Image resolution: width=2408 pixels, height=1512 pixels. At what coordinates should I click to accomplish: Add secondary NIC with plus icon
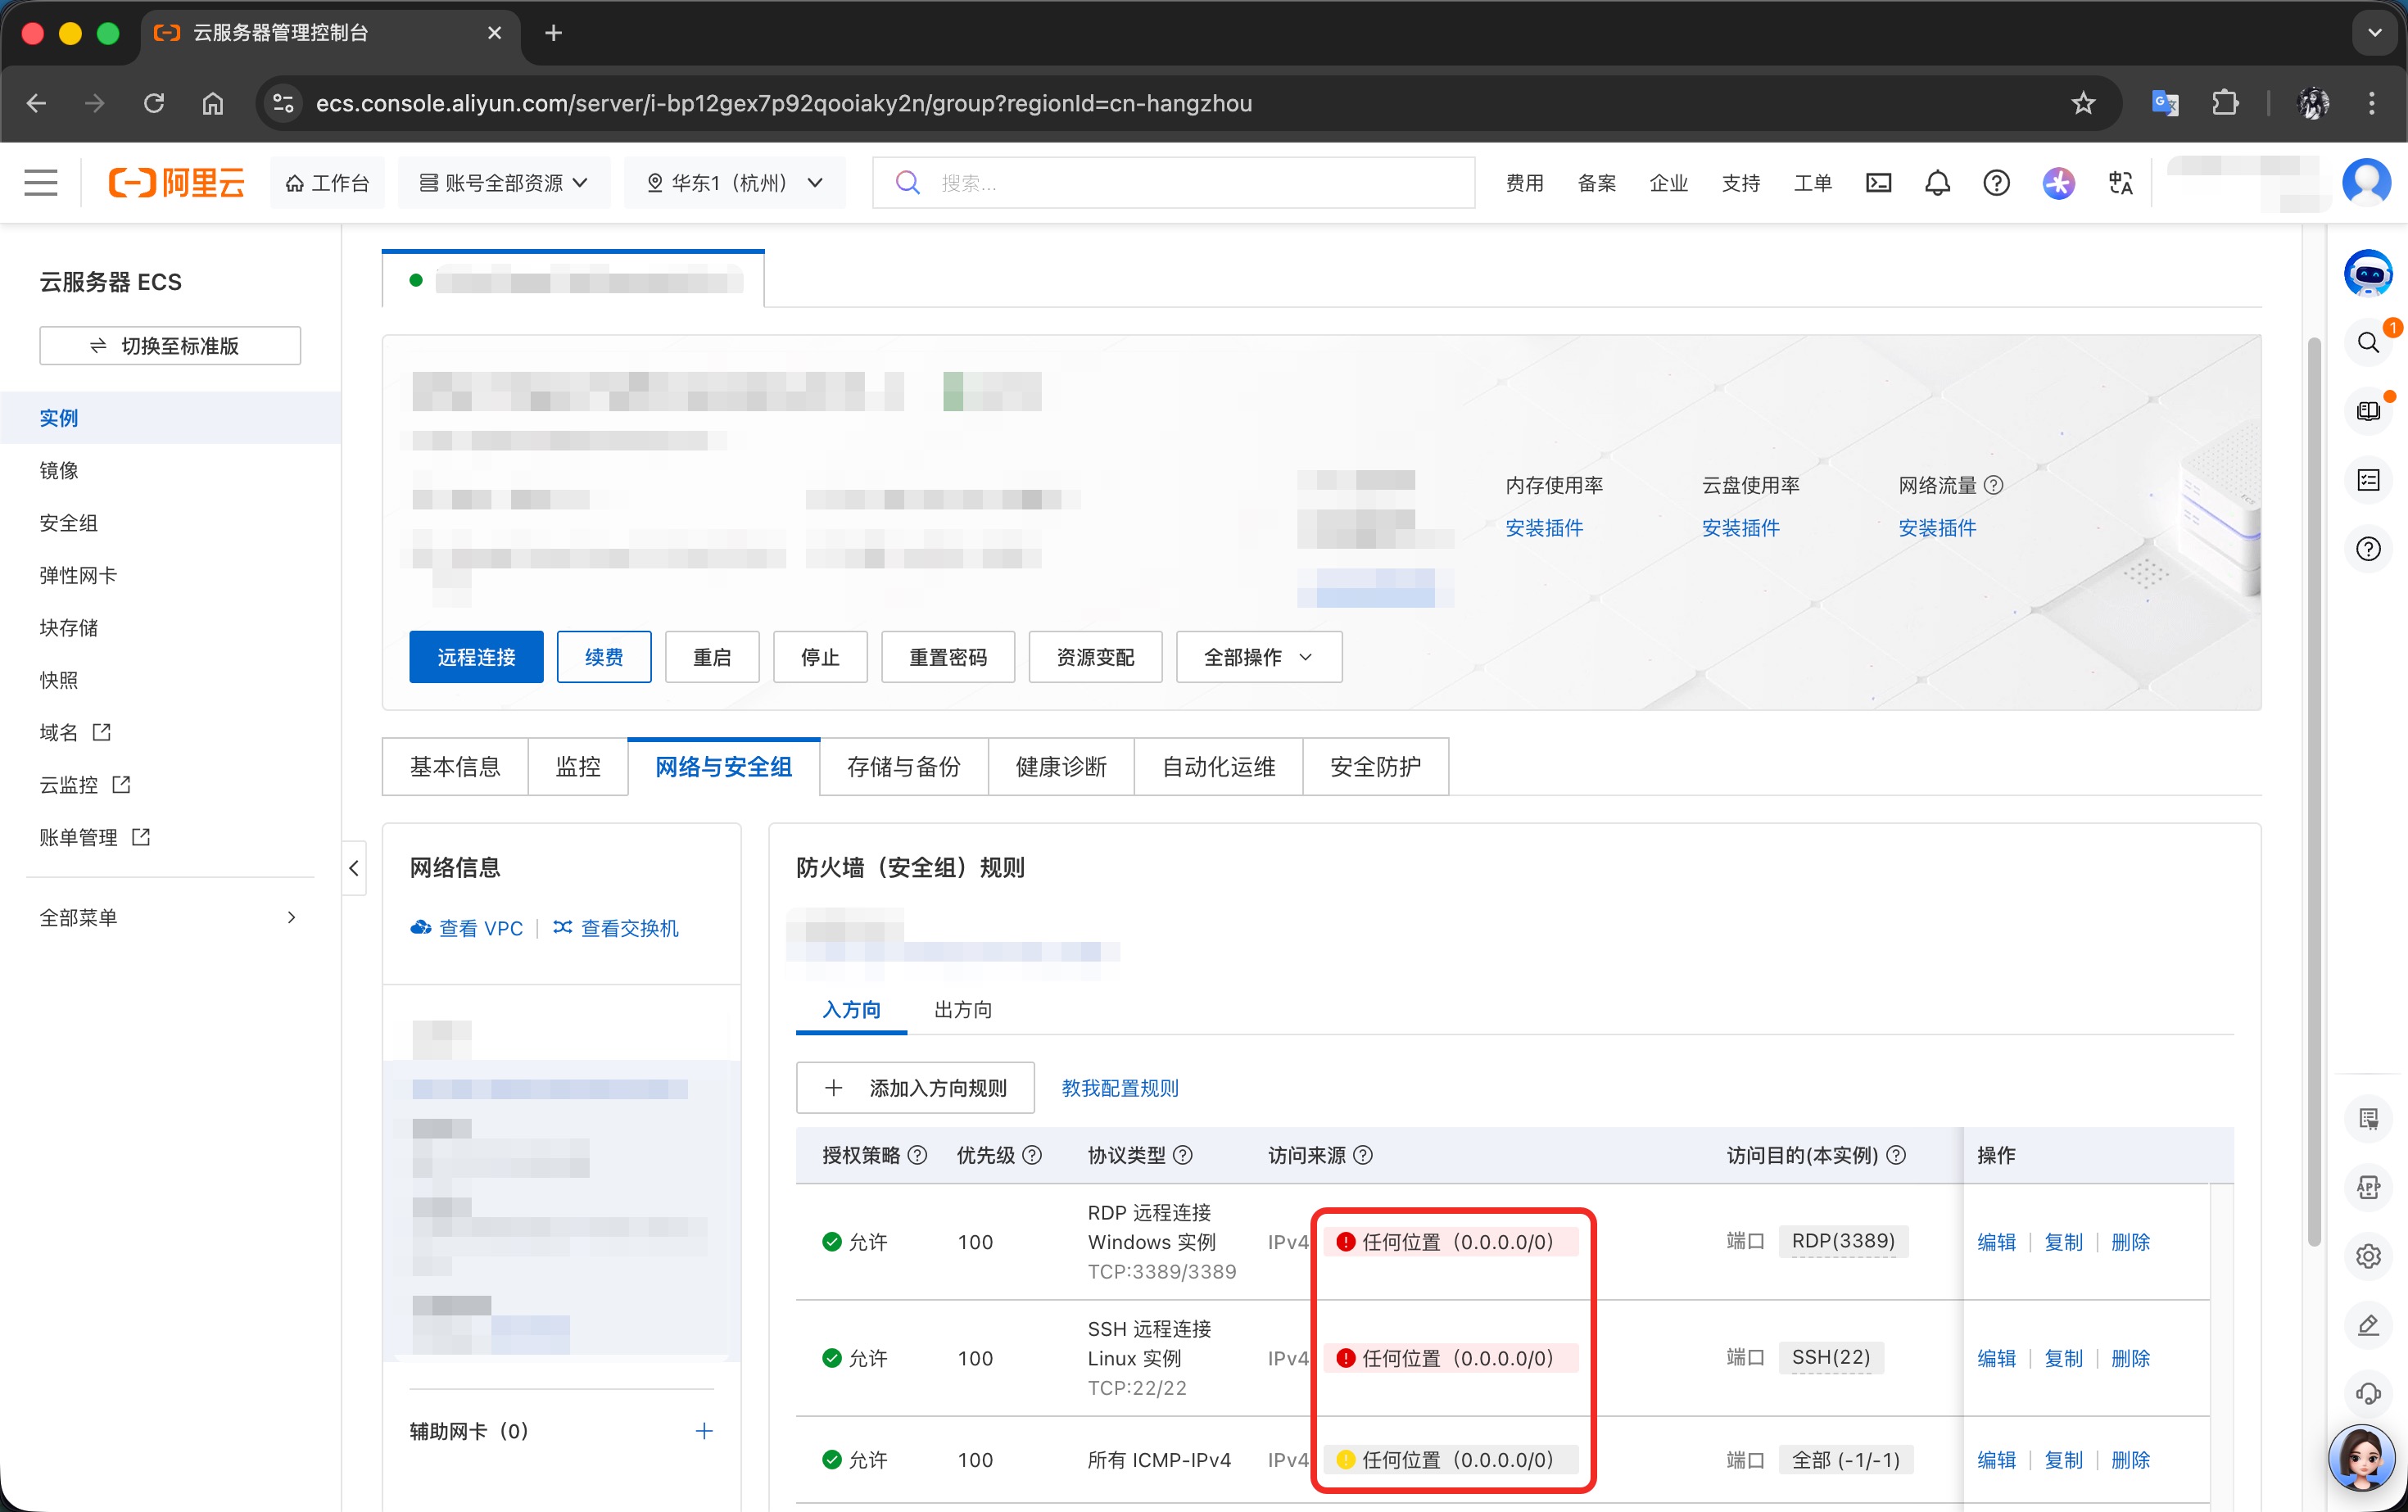coord(704,1431)
